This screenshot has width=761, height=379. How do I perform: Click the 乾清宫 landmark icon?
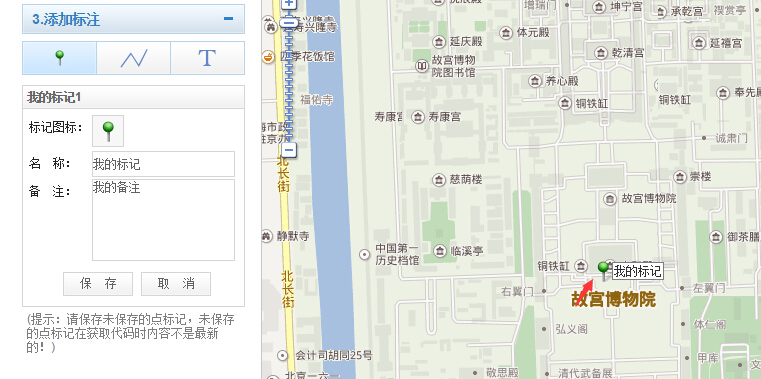click(x=601, y=52)
